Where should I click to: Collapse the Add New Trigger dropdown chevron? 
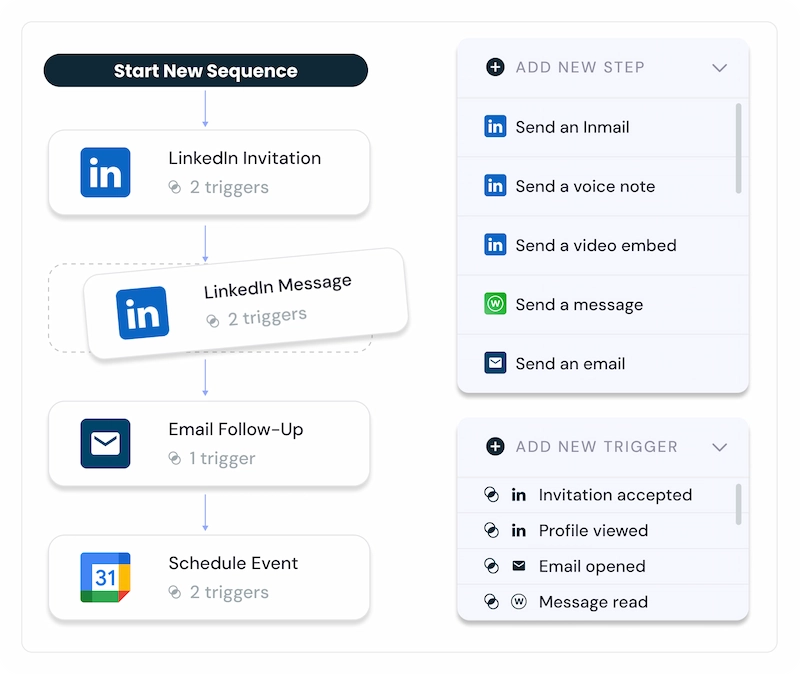coord(719,447)
